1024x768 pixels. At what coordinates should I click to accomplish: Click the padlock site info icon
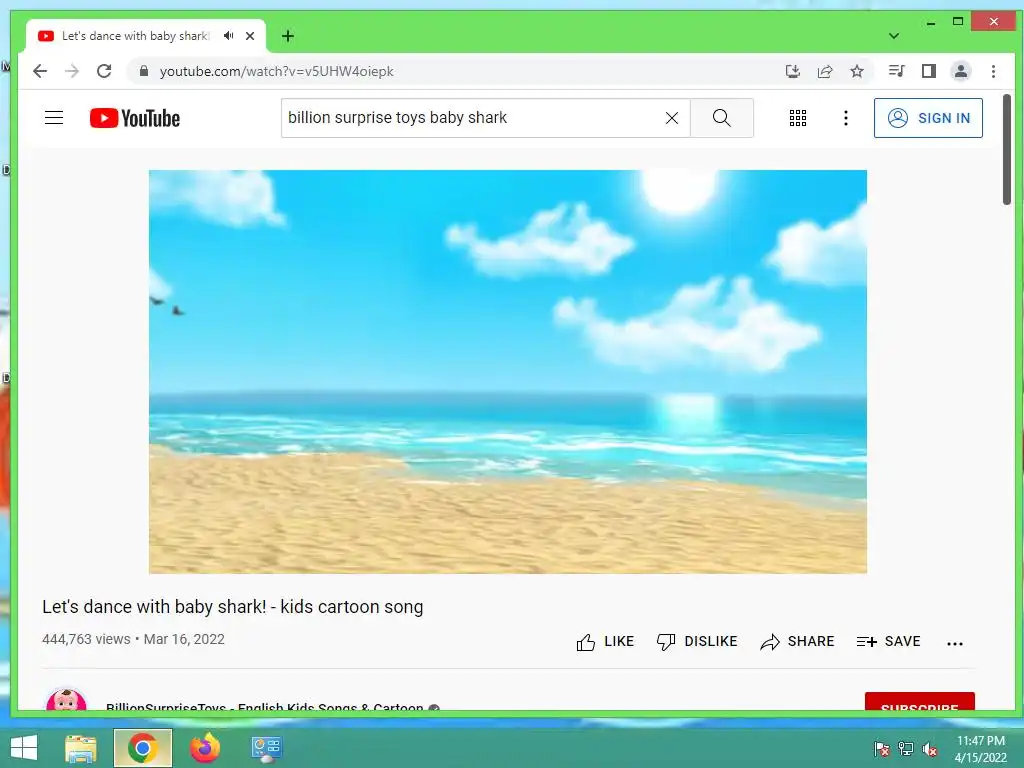pos(144,71)
